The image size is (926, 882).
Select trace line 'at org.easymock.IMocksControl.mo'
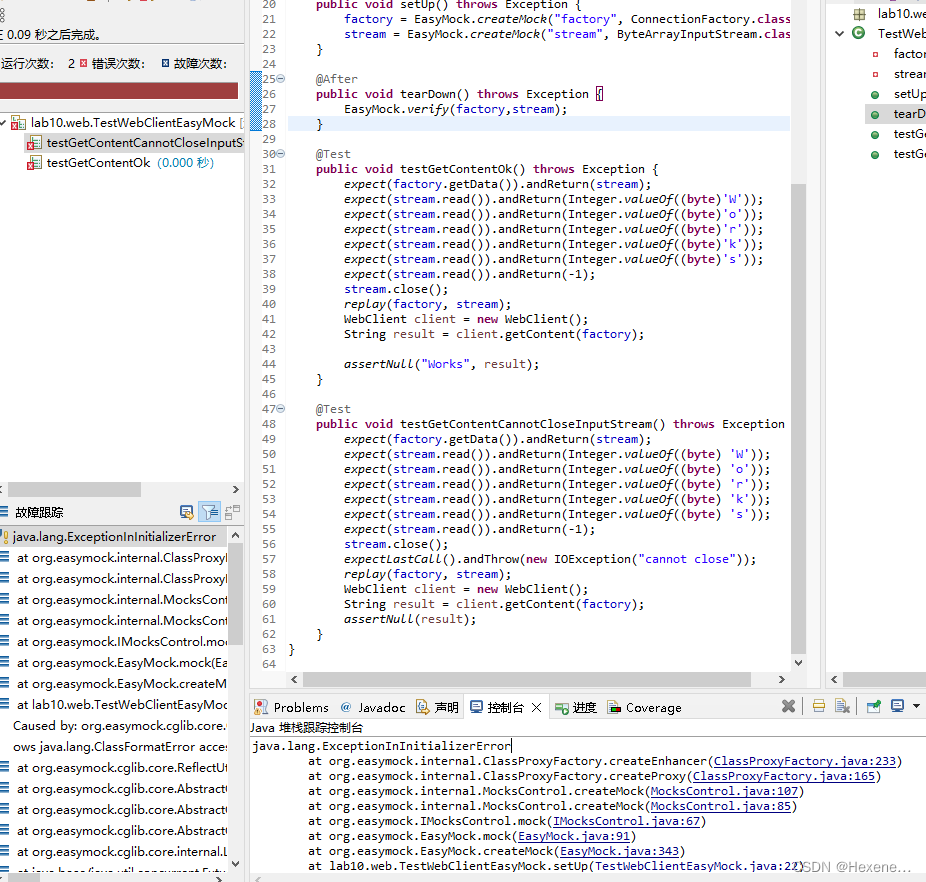[x=113, y=642]
